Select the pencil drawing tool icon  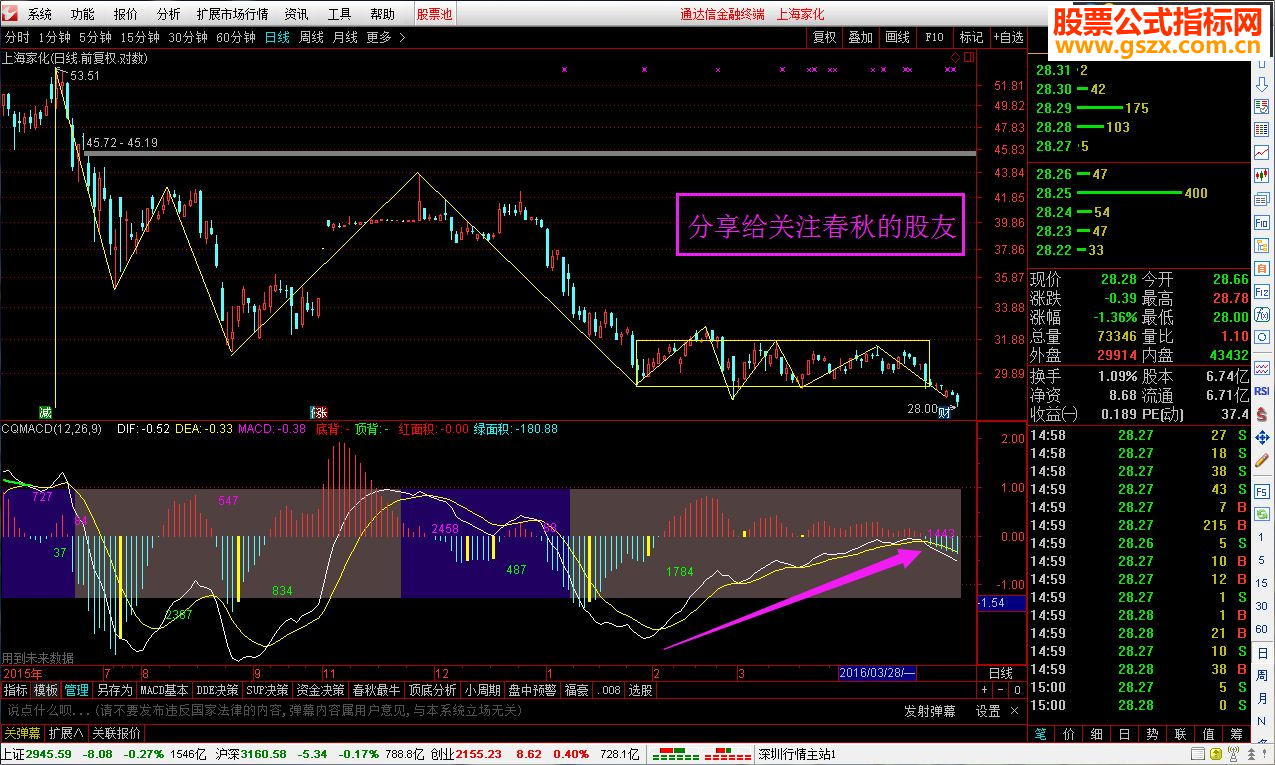1262,461
